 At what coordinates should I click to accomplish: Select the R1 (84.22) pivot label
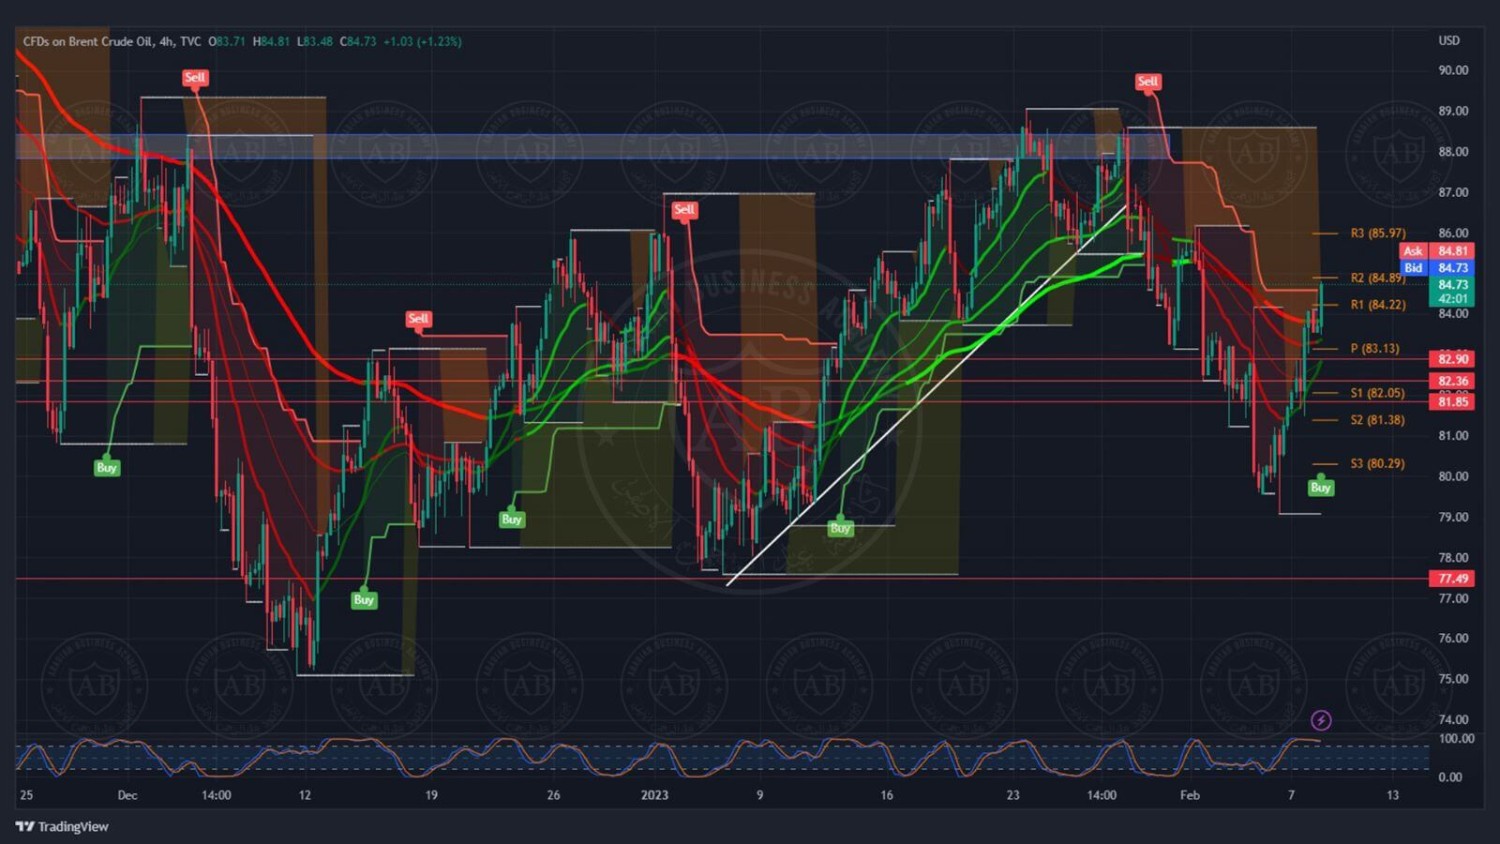tap(1377, 305)
